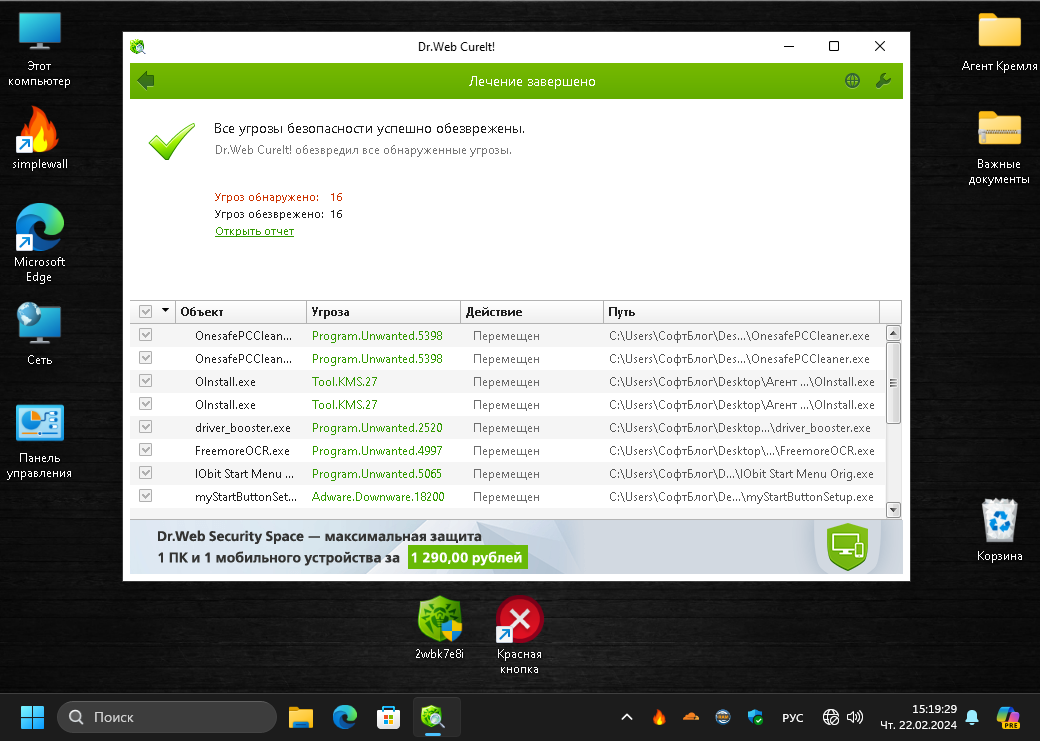The width and height of the screenshot is (1040, 741).
Task: Launch the simplewall desktop shortcut
Action: (40, 138)
